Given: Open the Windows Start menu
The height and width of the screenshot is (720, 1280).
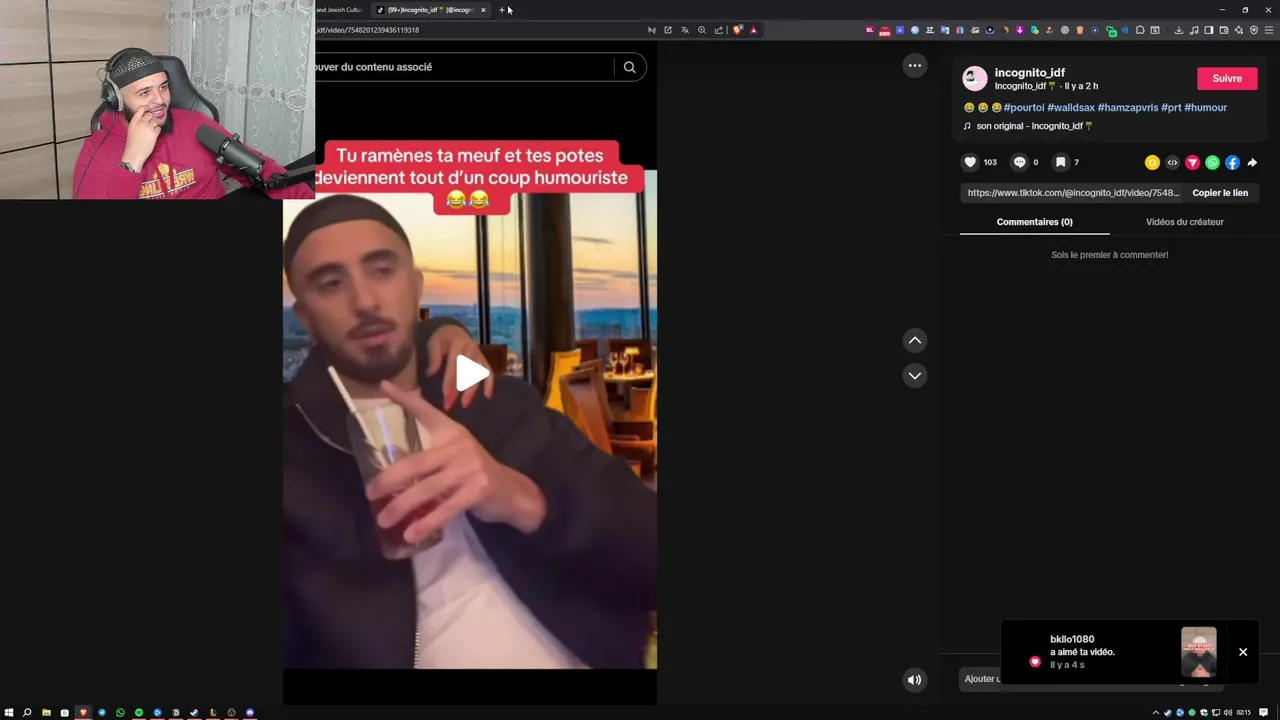Looking at the screenshot, I should [x=9, y=713].
